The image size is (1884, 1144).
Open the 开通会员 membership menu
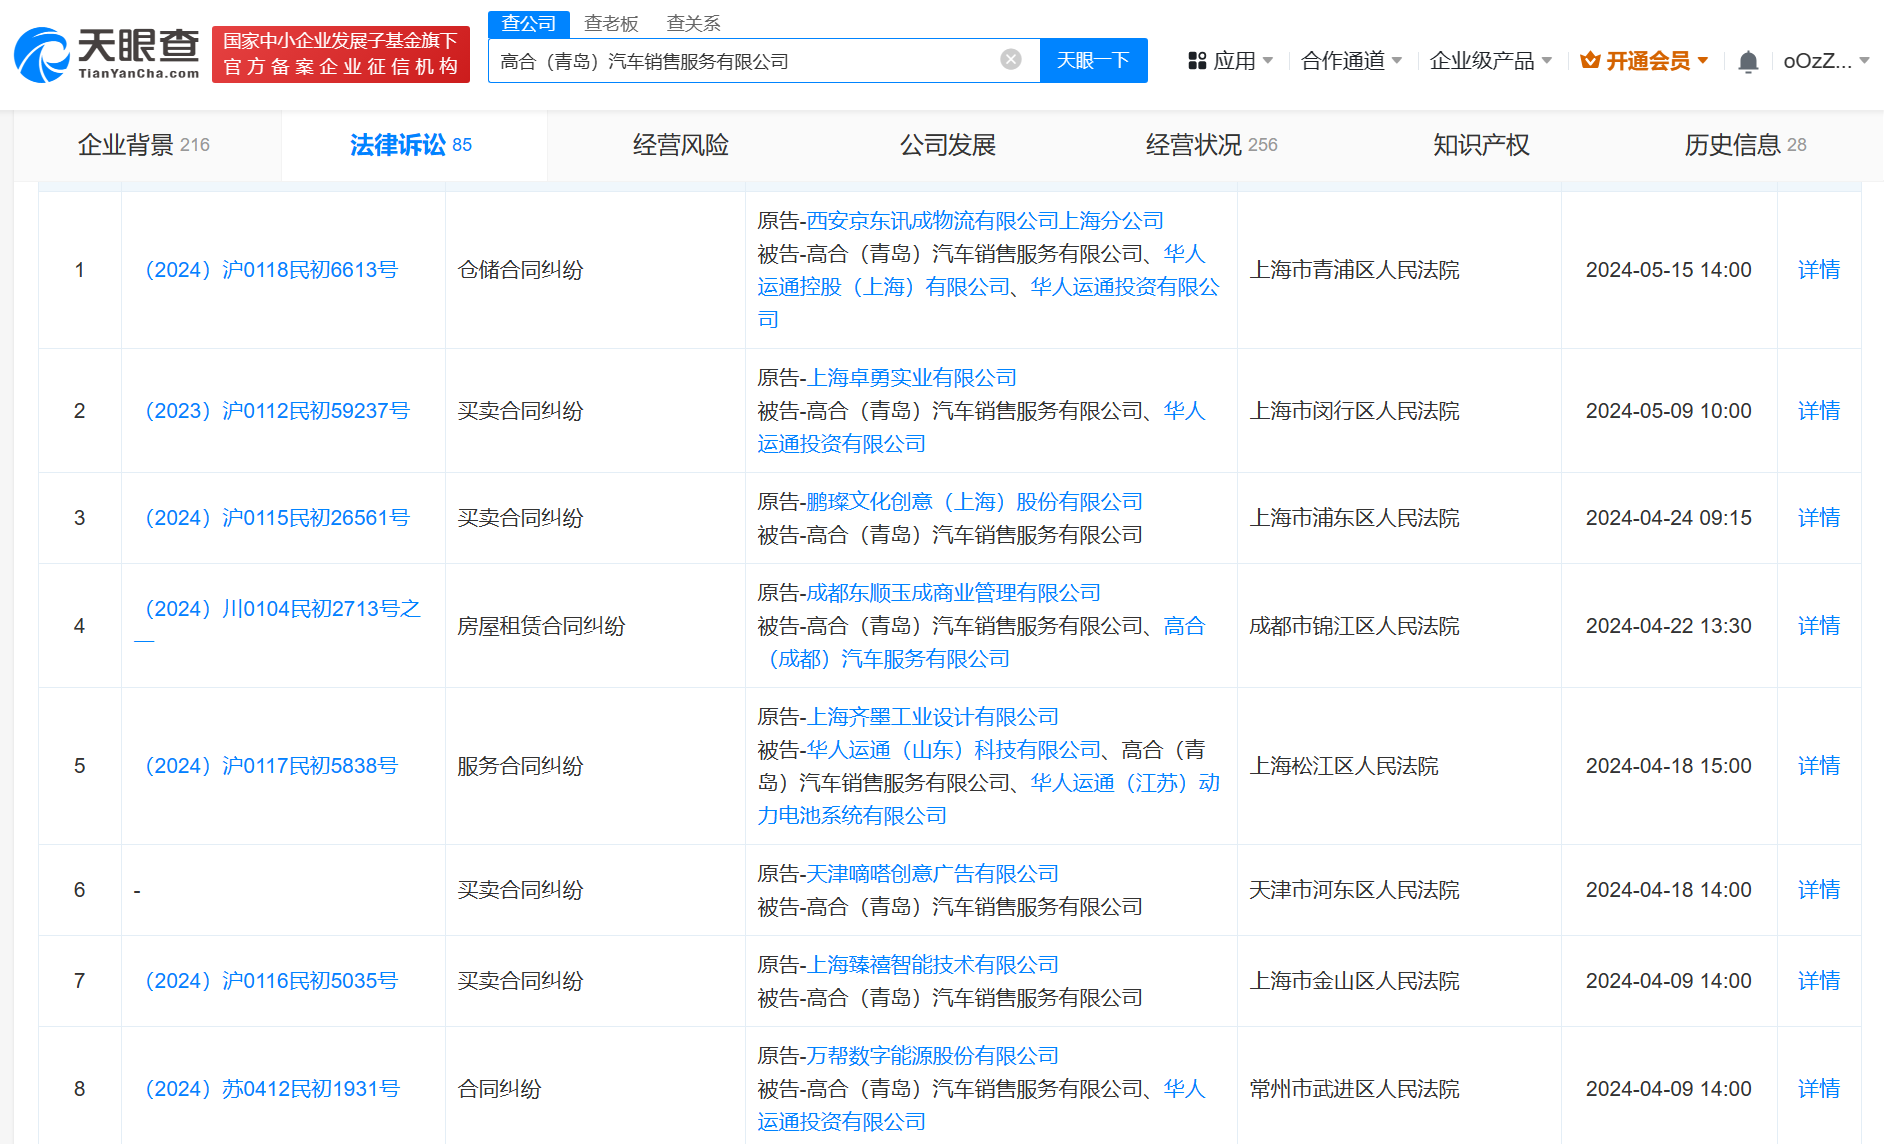coord(1645,61)
